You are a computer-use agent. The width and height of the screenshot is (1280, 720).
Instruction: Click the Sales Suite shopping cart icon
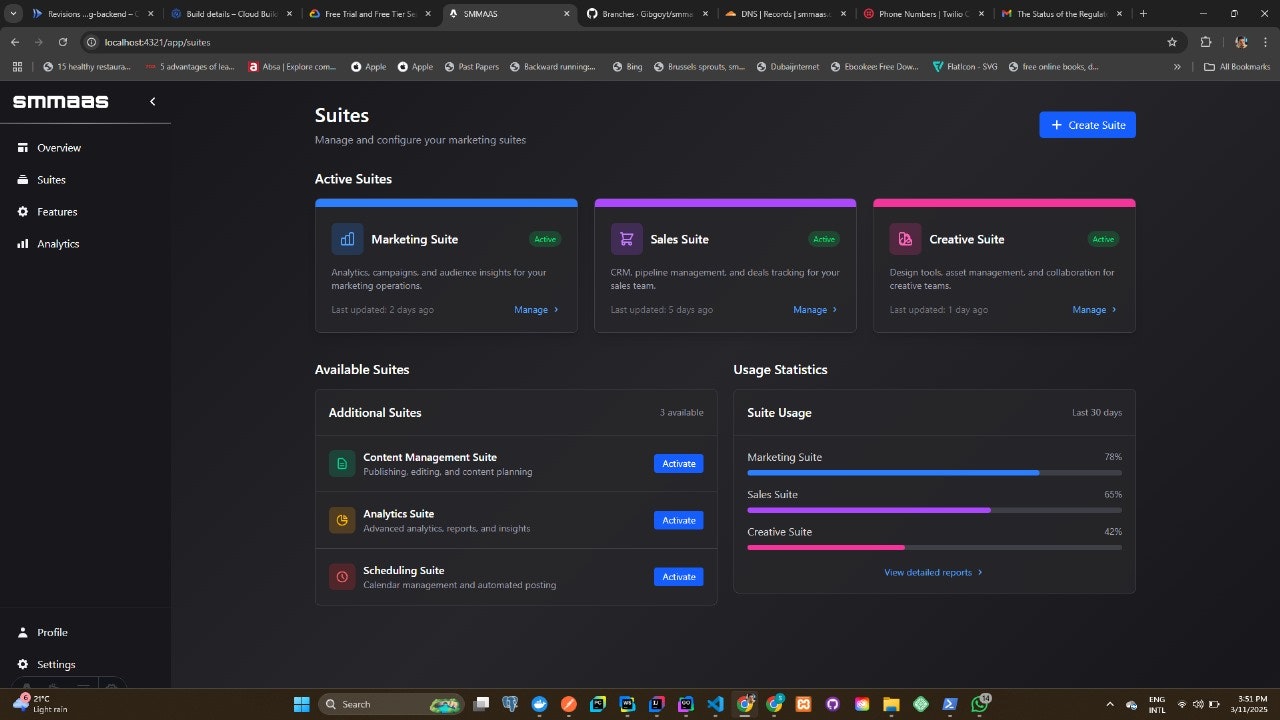point(626,239)
